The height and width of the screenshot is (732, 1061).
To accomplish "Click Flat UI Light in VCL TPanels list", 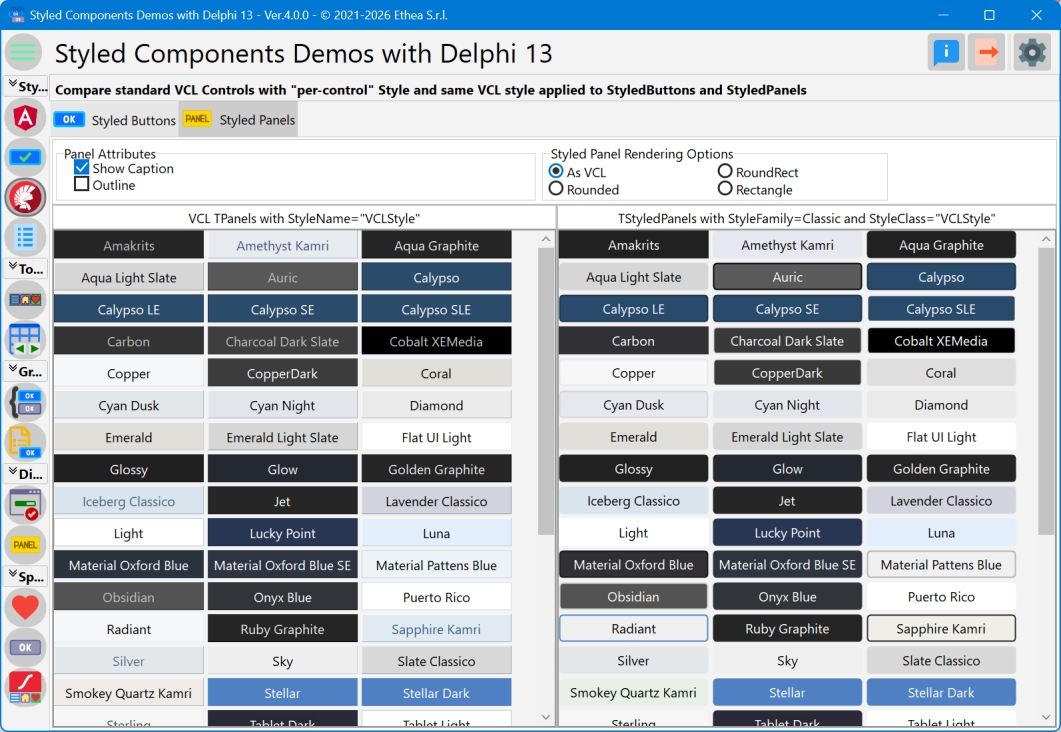I will coord(436,438).
